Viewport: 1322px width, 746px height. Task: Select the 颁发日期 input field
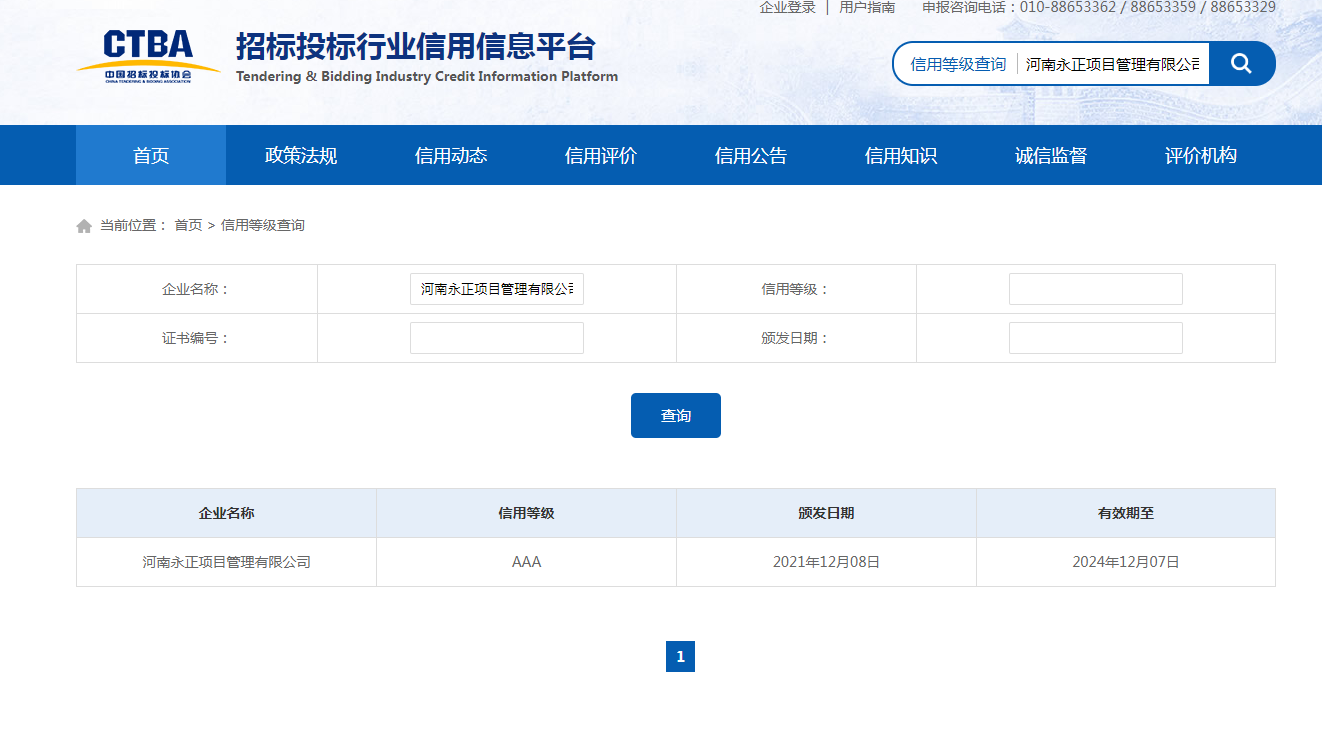coord(1095,338)
